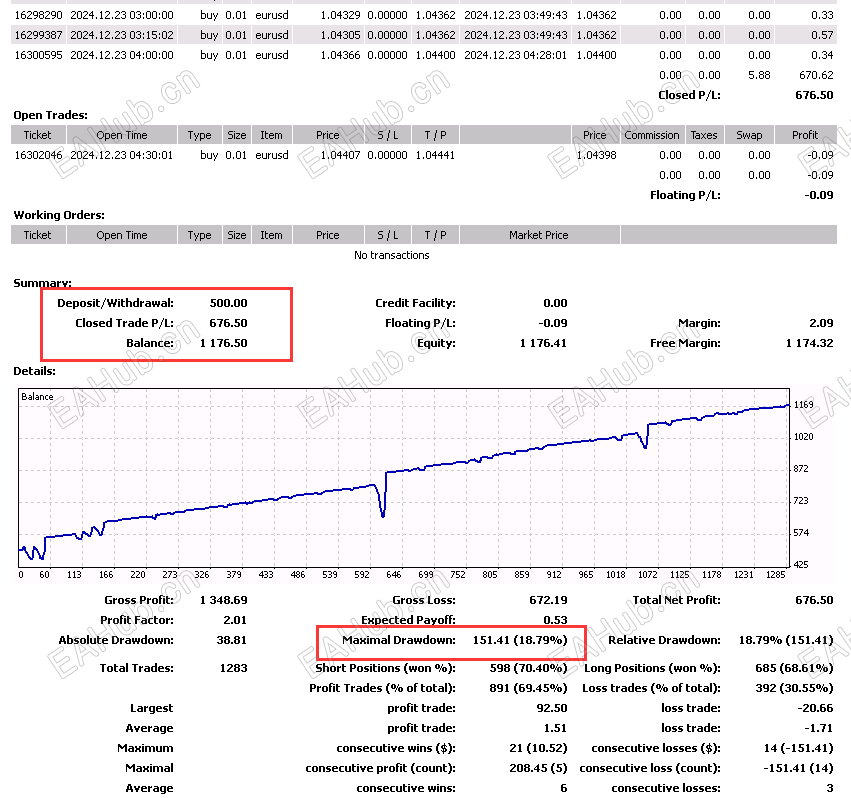Click the Commission column header in Open Trades
The image size is (851, 798).
point(651,135)
